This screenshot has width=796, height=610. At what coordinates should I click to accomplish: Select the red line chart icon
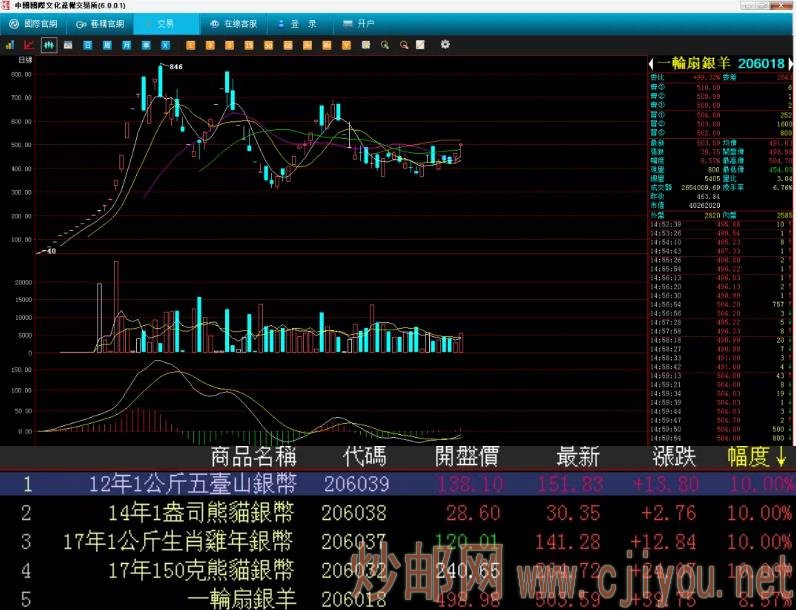tap(29, 45)
